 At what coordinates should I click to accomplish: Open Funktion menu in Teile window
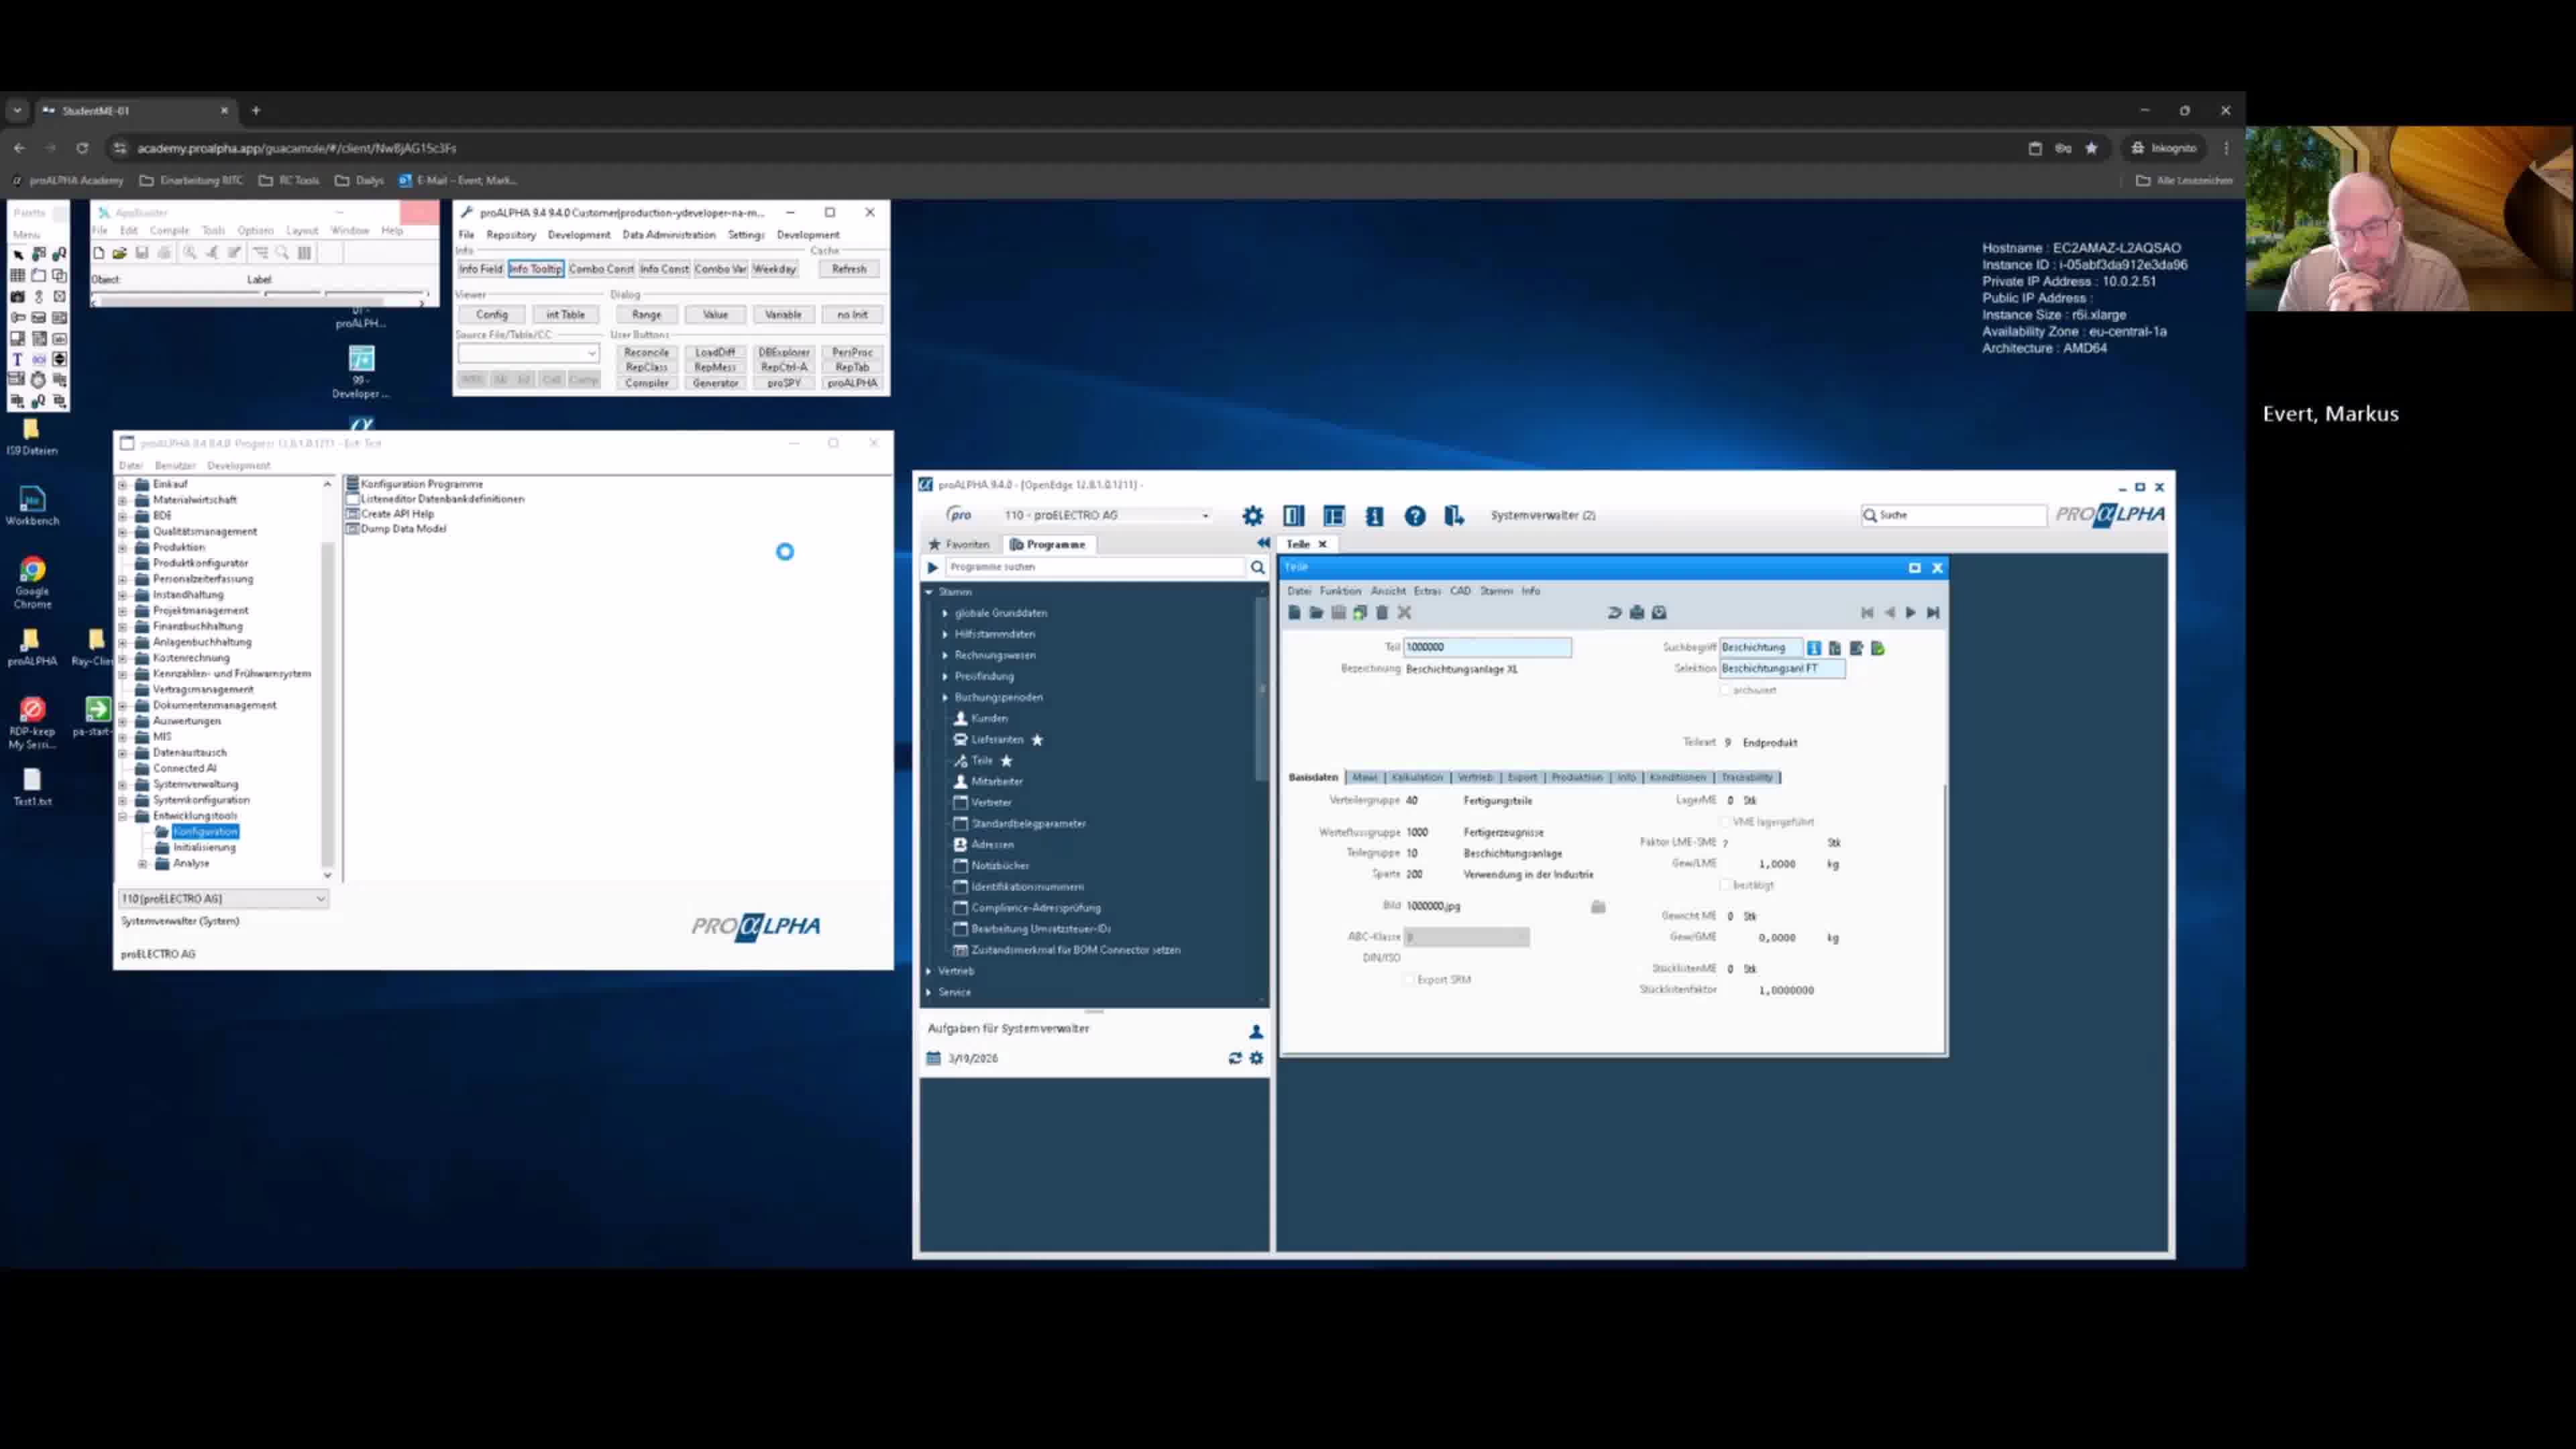1340,591
